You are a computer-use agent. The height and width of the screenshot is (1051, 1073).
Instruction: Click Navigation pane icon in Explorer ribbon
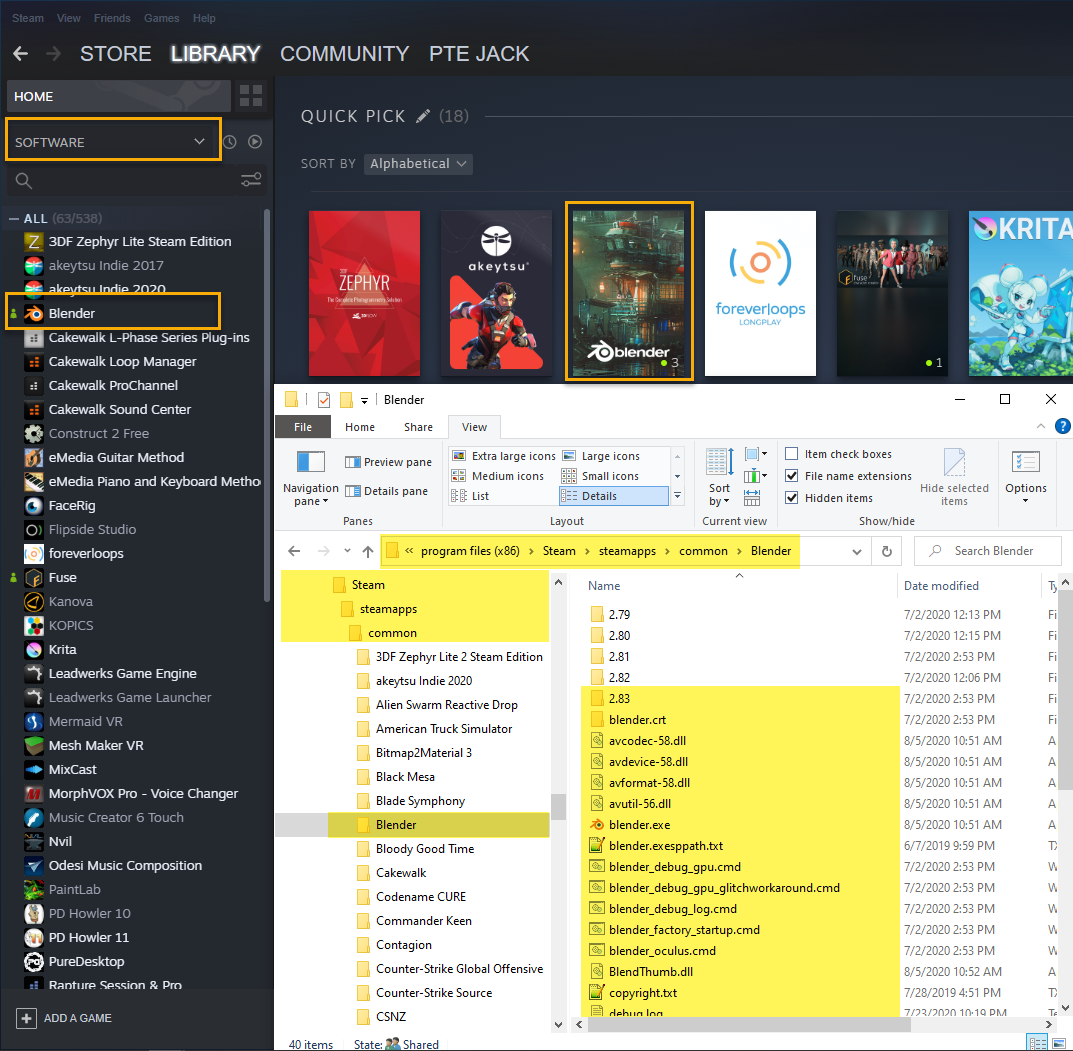point(311,463)
